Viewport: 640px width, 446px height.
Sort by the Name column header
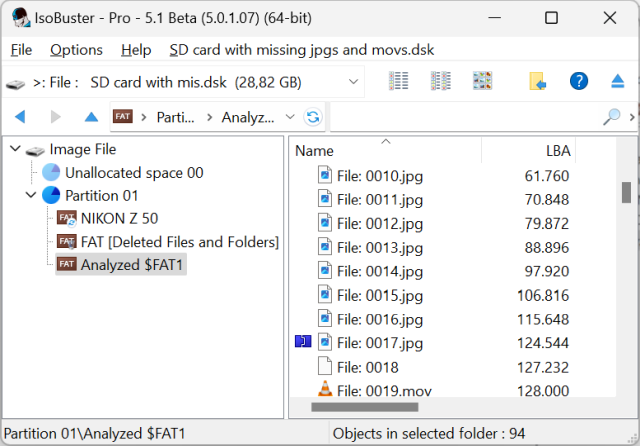click(314, 151)
